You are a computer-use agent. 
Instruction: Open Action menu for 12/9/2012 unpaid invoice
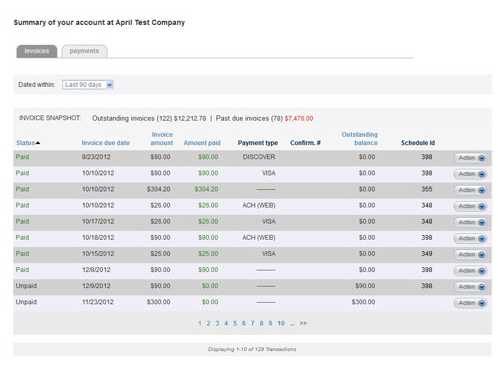point(470,287)
